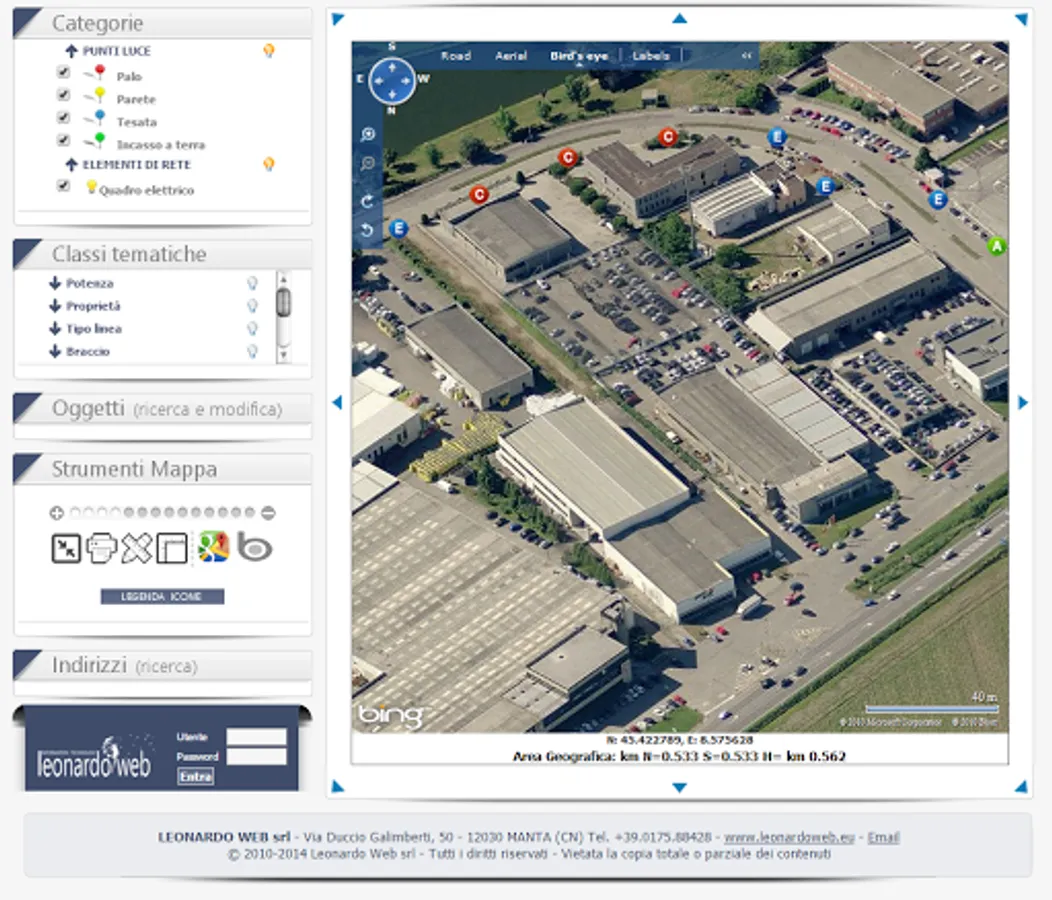Rotate the bird's eye view counterclockwise
Viewport: 1052px width, 900px height.
tap(367, 230)
